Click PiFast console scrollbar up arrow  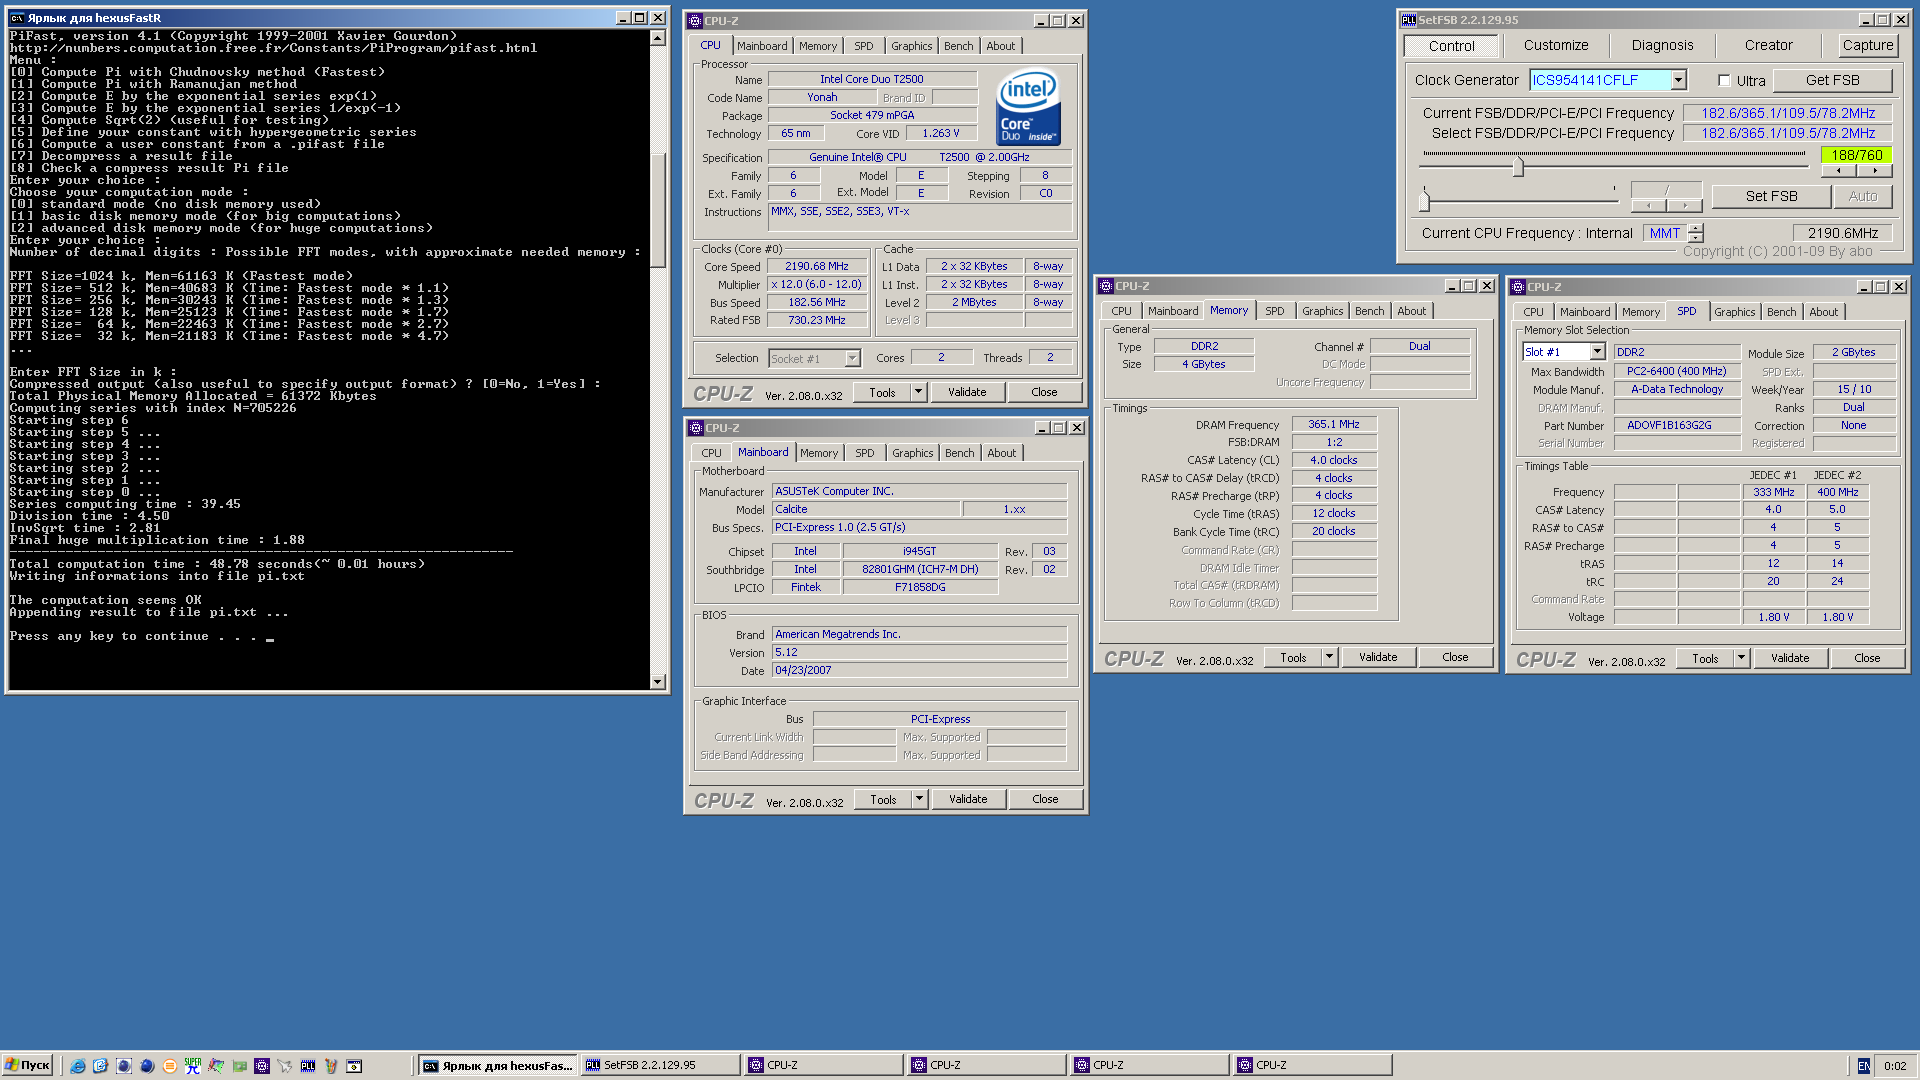[657, 38]
